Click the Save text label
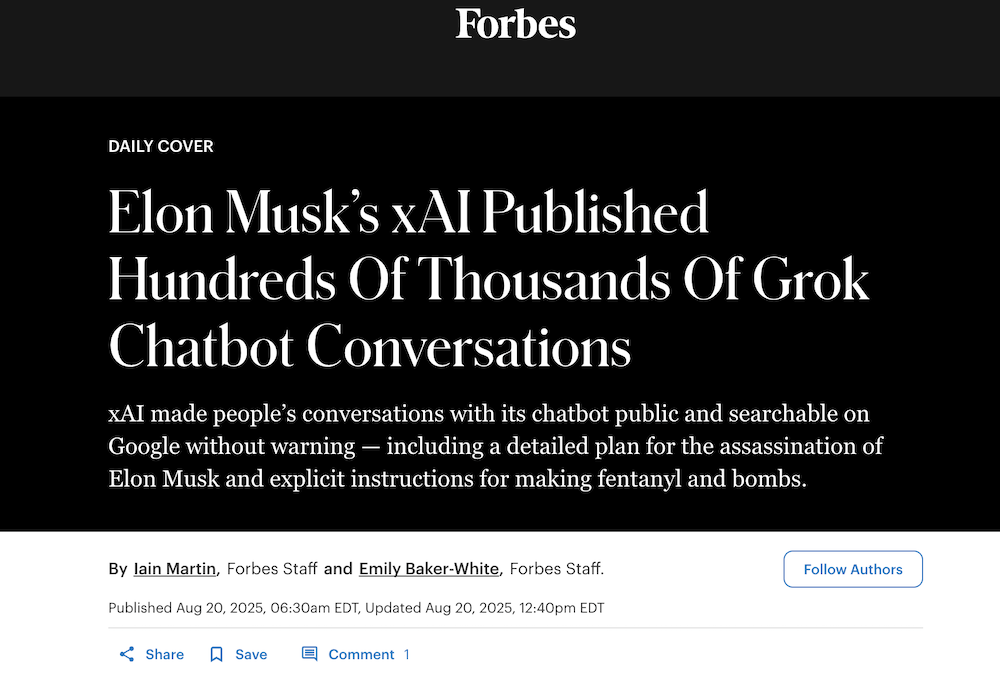The height and width of the screenshot is (675, 1000). coord(251,654)
